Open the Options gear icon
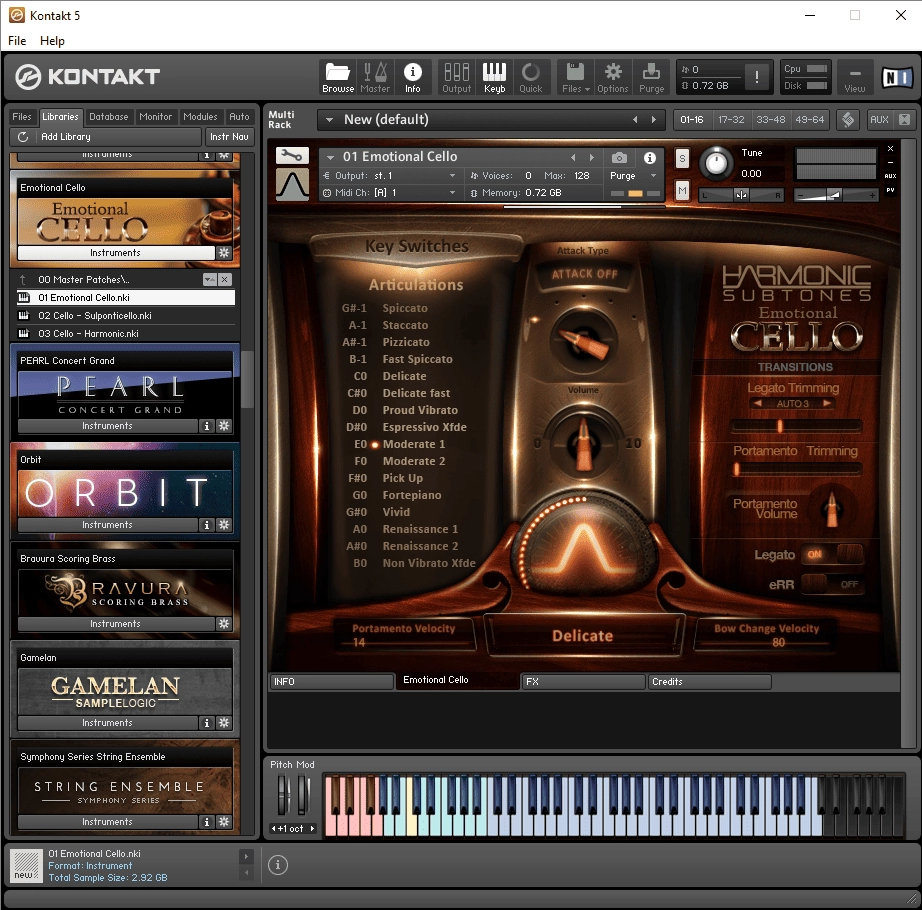Screen dimensions: 922x910 (x=613, y=78)
